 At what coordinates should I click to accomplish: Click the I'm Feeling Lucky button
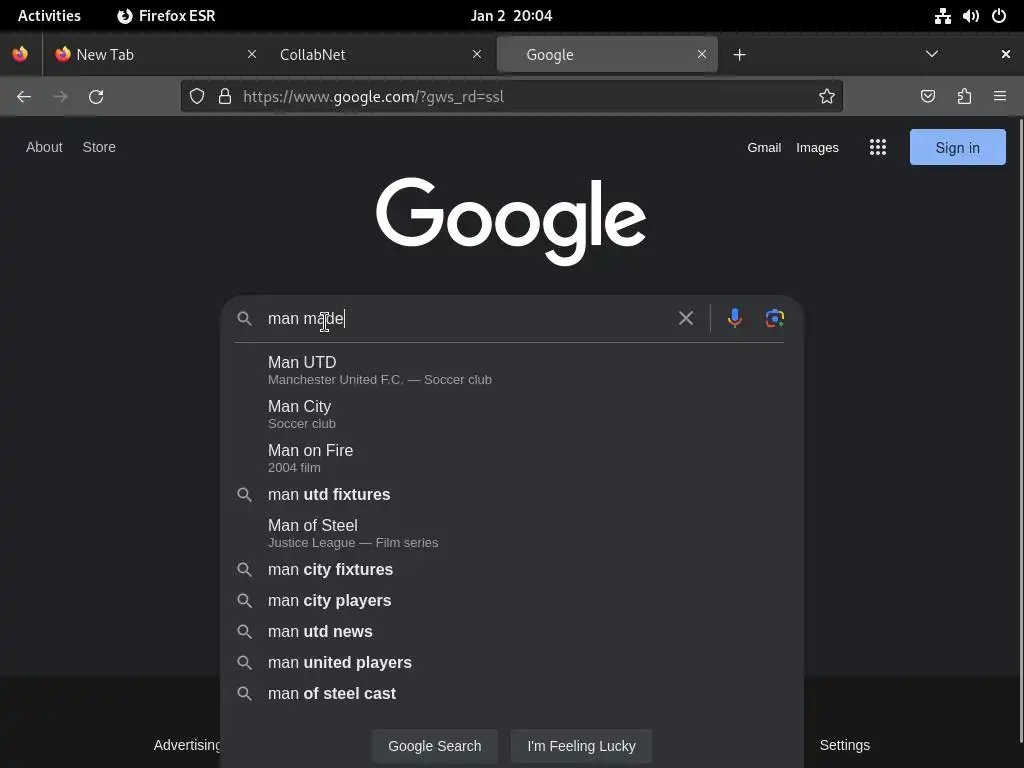point(581,746)
